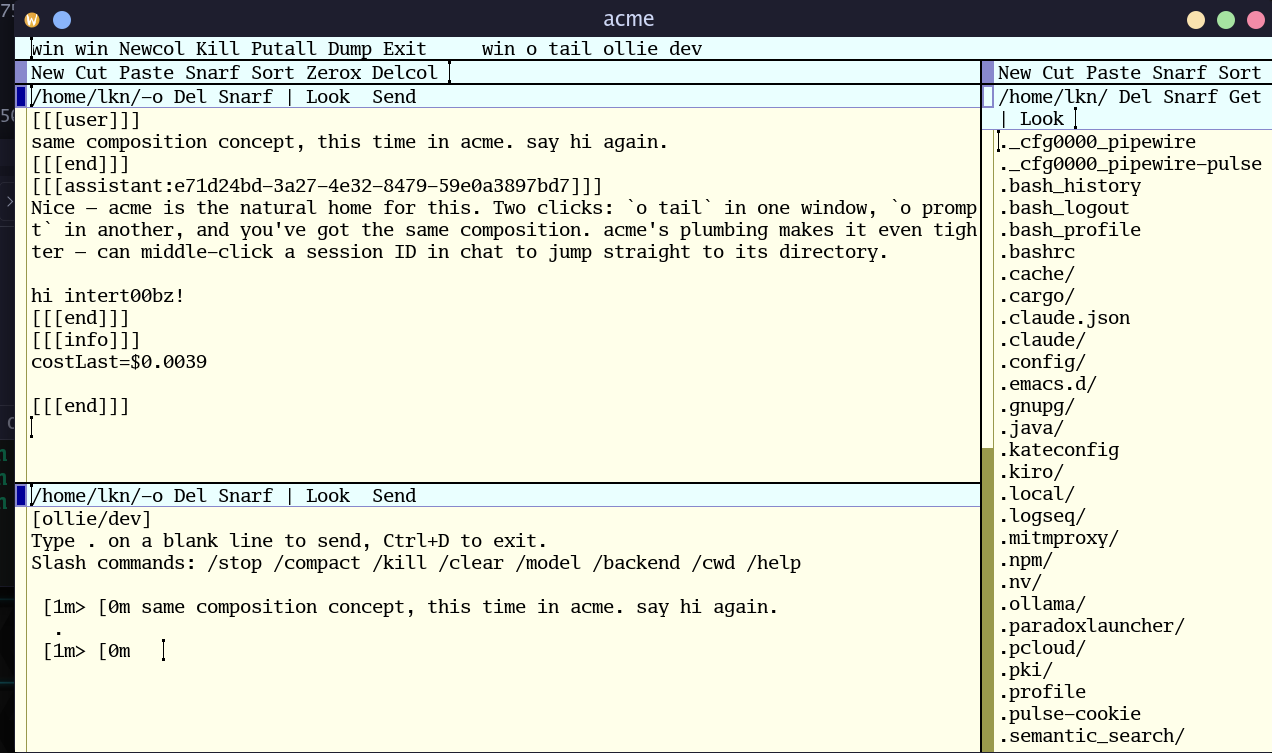
Task: Click Cut in the left column tag
Action: (x=91, y=73)
